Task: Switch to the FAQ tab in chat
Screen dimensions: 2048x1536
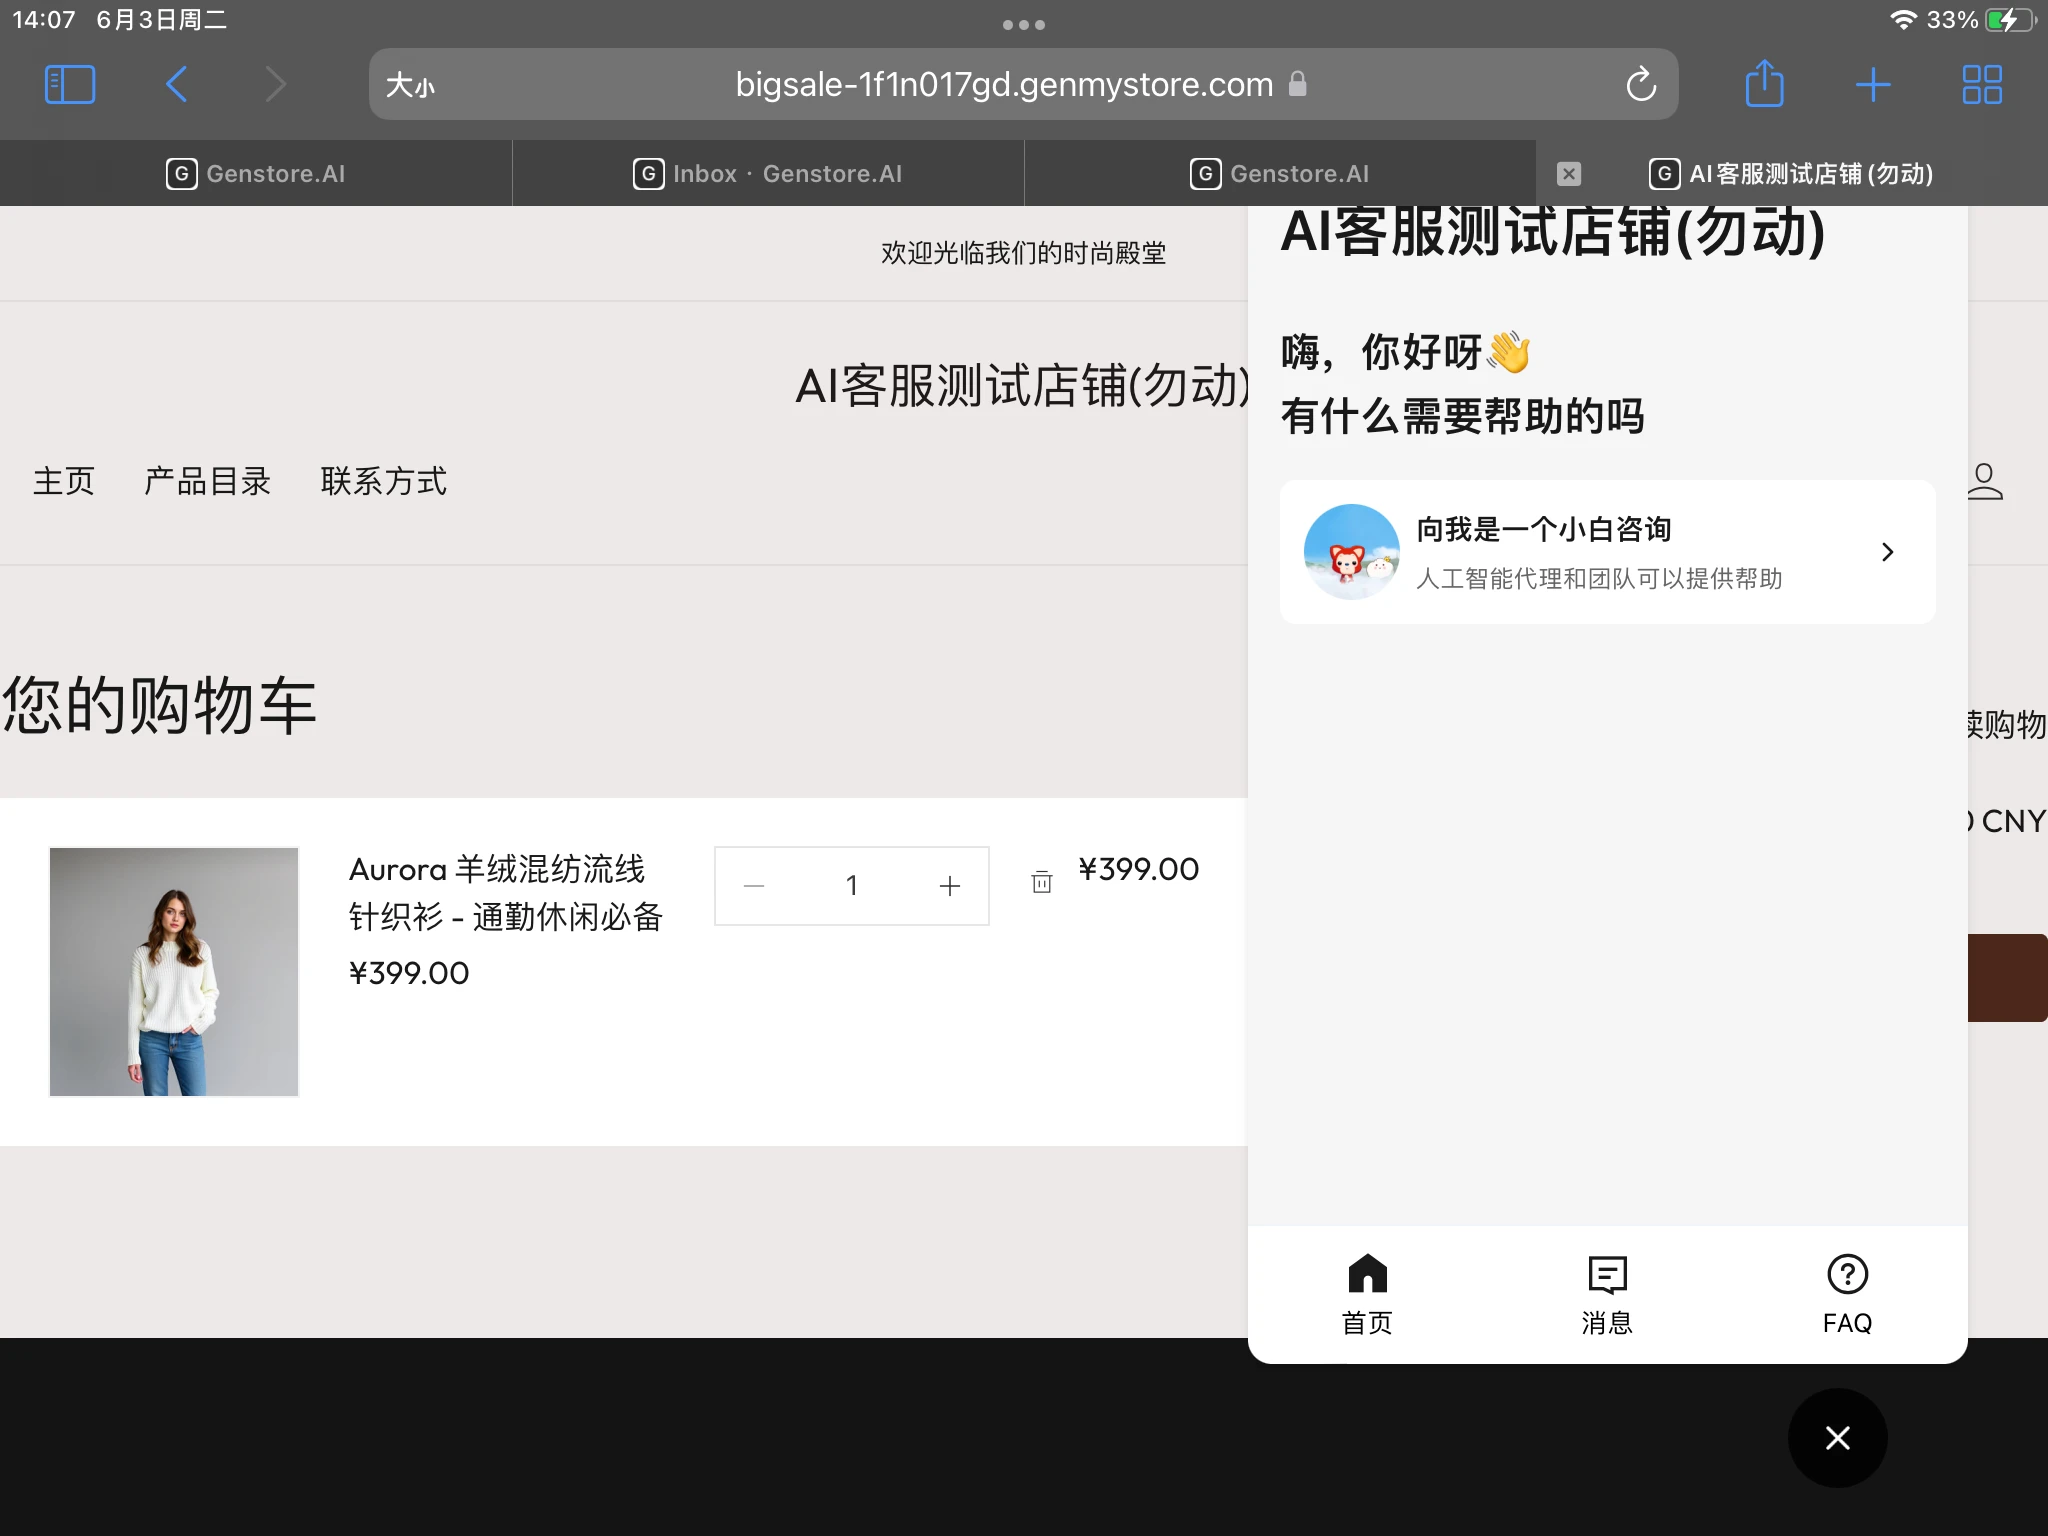Action: click(x=1847, y=1294)
